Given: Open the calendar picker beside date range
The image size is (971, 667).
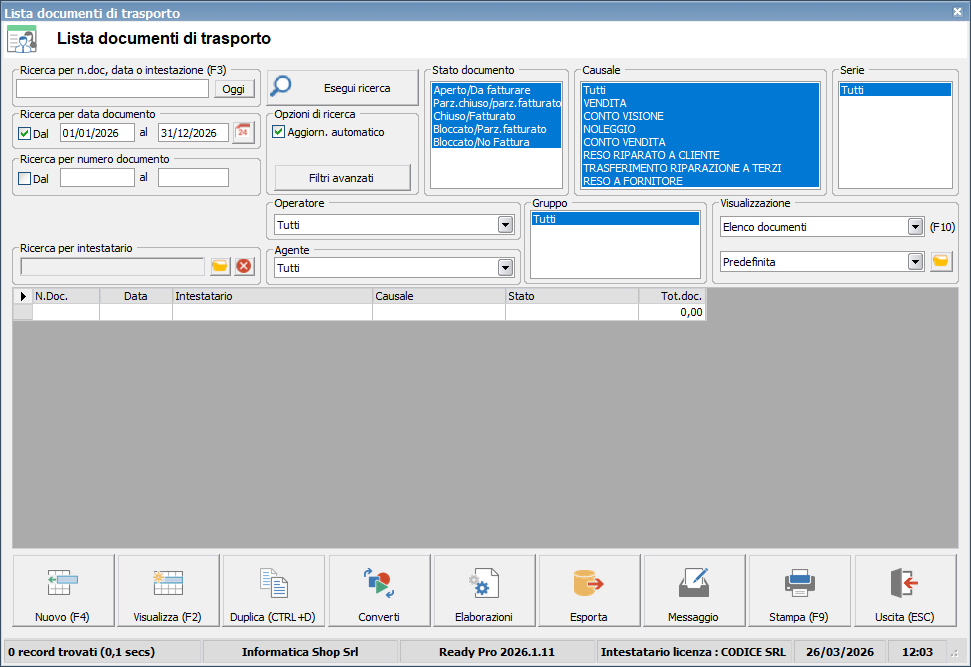Looking at the screenshot, I should pyautogui.click(x=243, y=133).
